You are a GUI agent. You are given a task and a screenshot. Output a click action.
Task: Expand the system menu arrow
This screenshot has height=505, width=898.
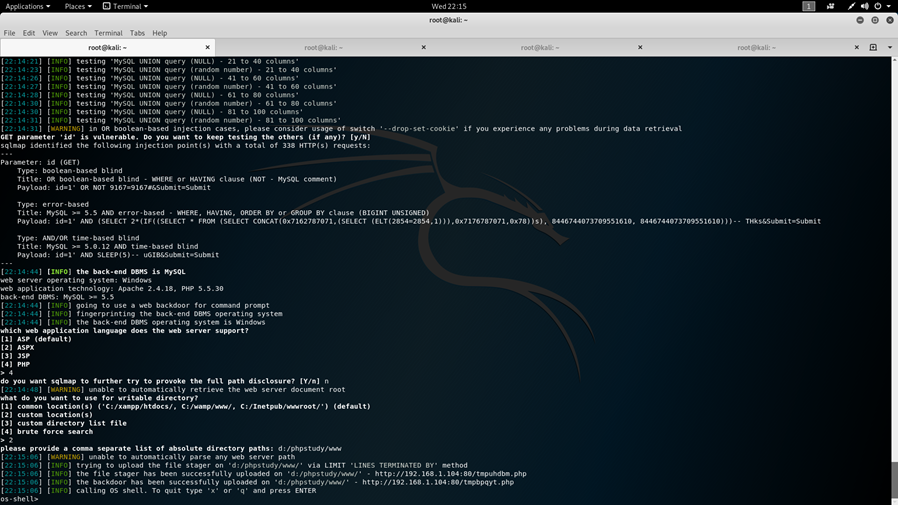point(889,6)
